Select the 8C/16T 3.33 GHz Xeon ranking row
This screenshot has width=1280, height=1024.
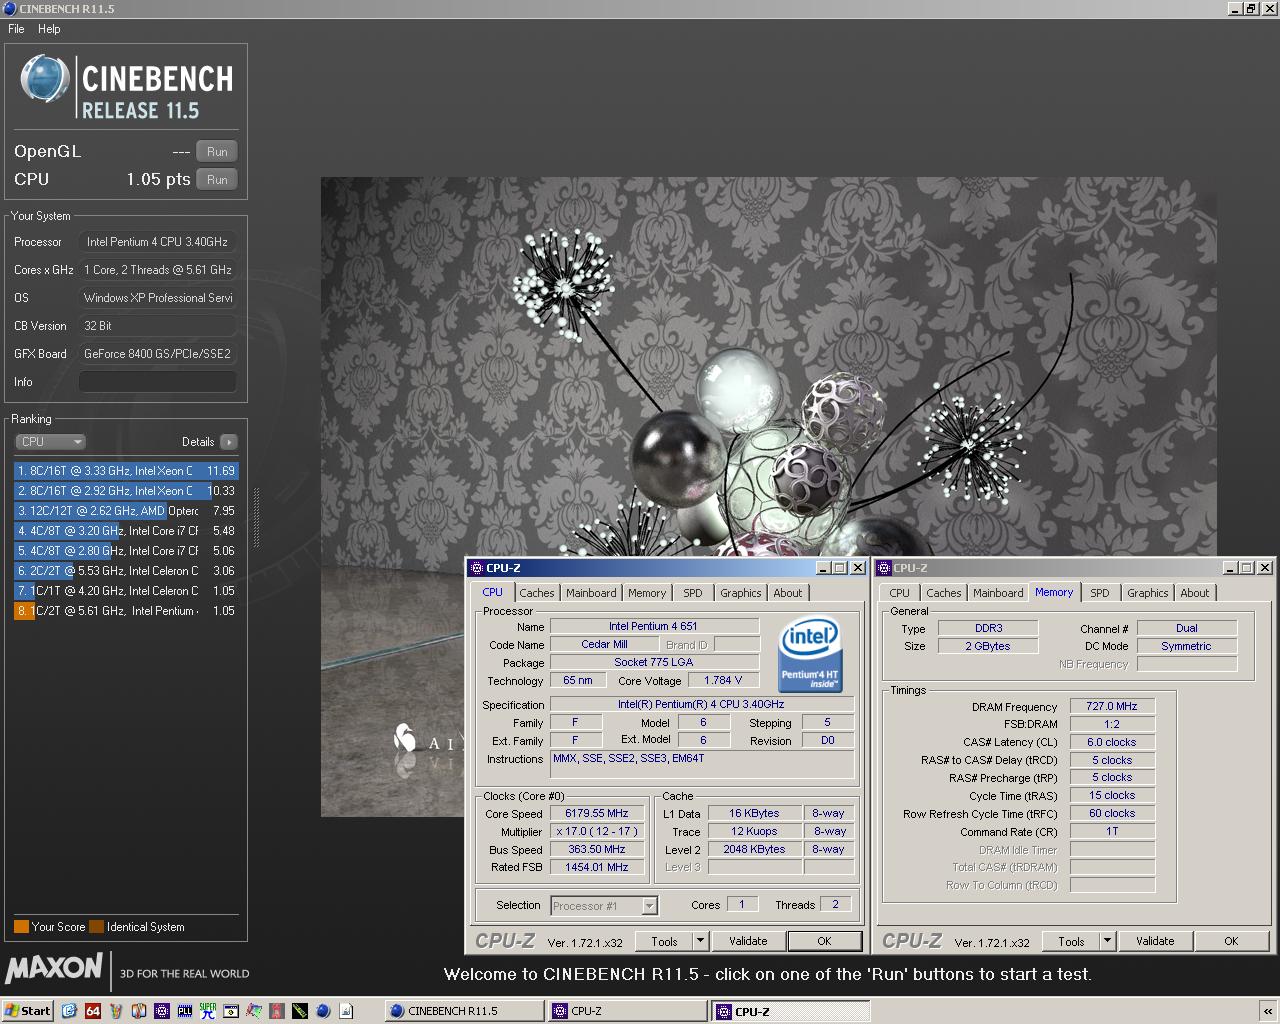click(126, 471)
